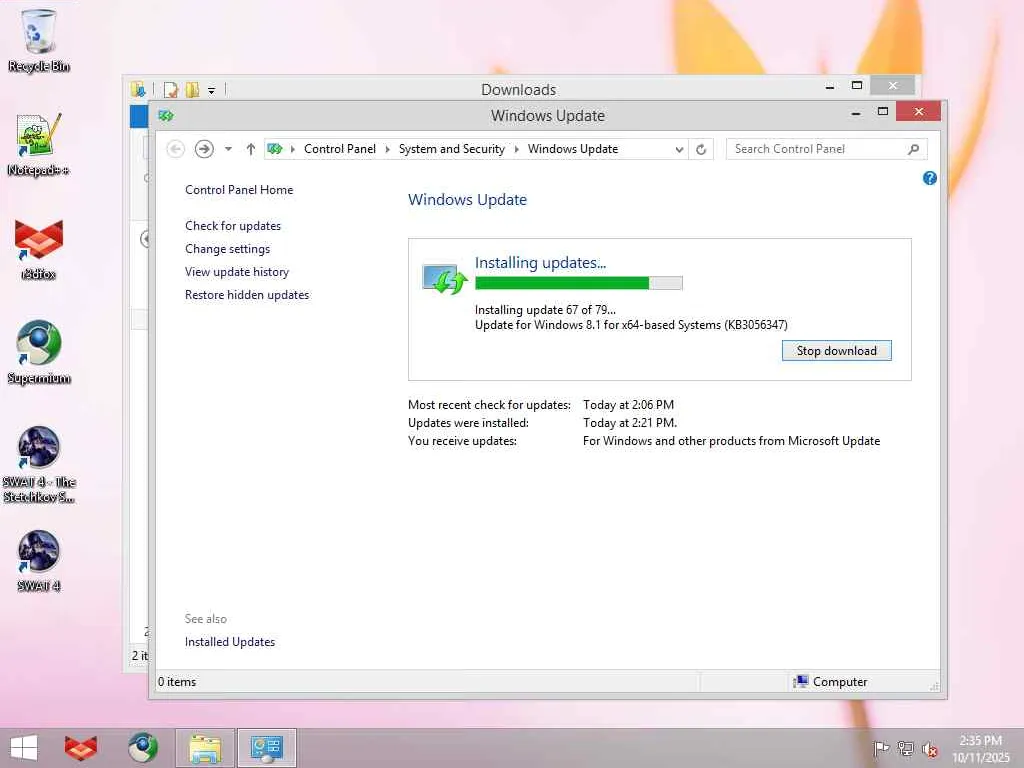
Task: Click the taskbar clock showing 2:35 PM
Action: 980,748
